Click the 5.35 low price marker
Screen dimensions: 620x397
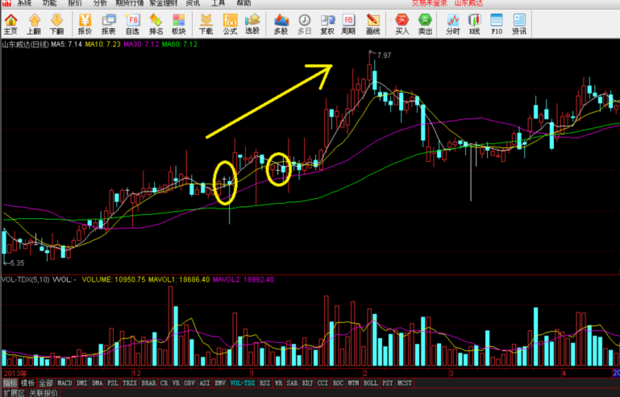pyautogui.click(x=17, y=263)
